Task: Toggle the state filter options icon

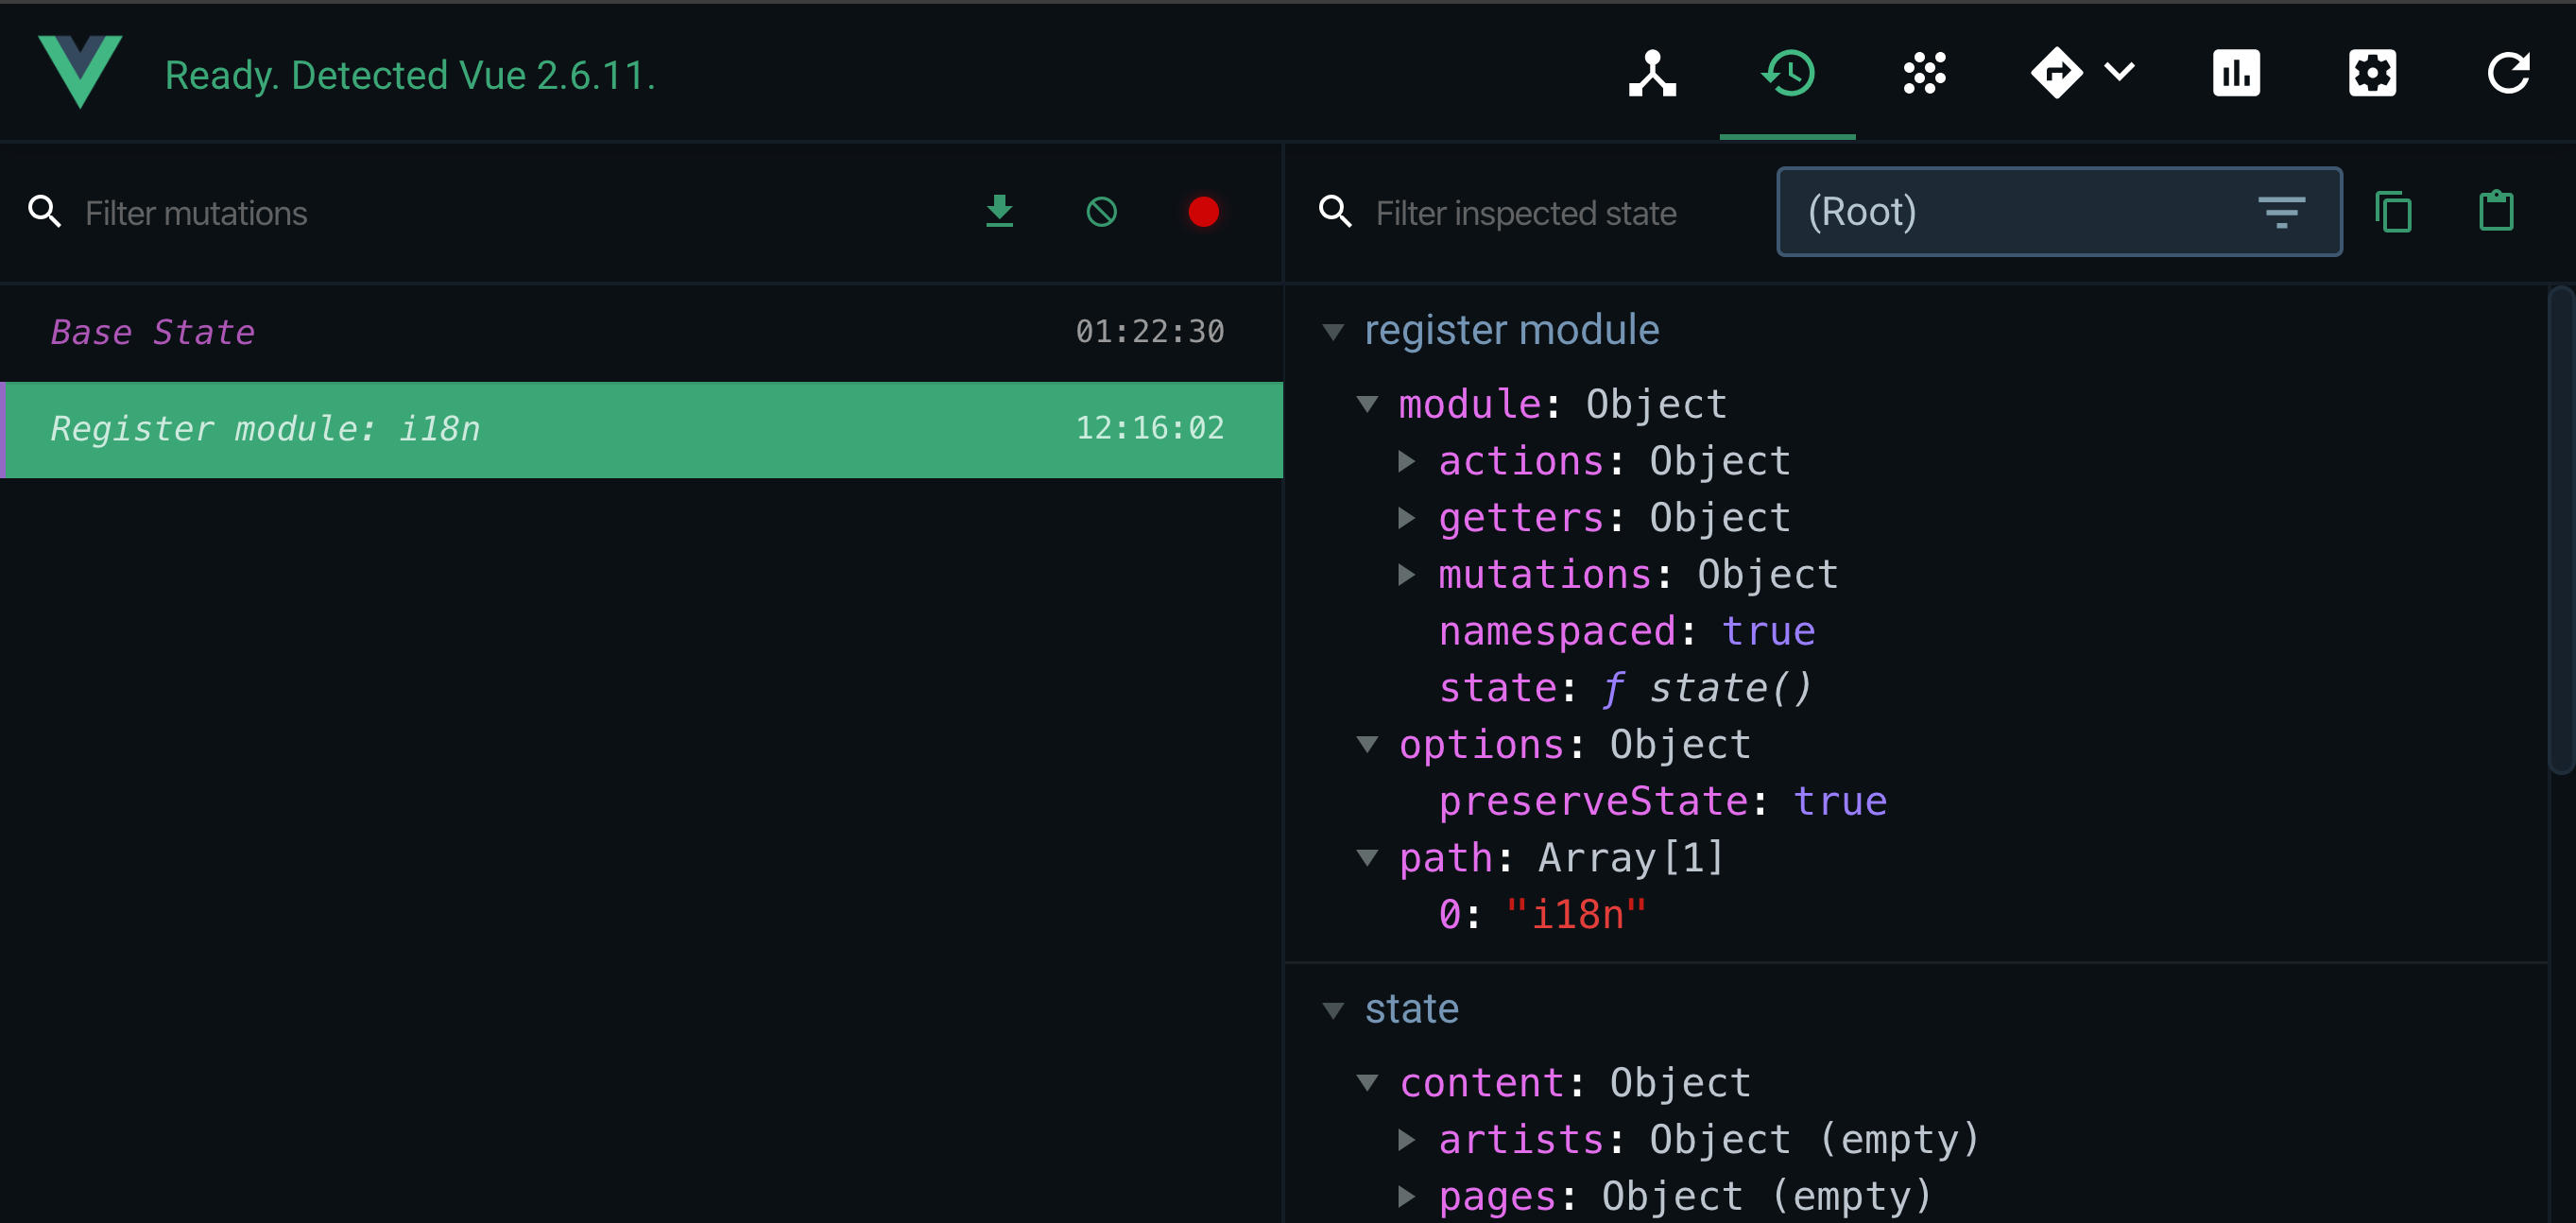Action: [2284, 212]
